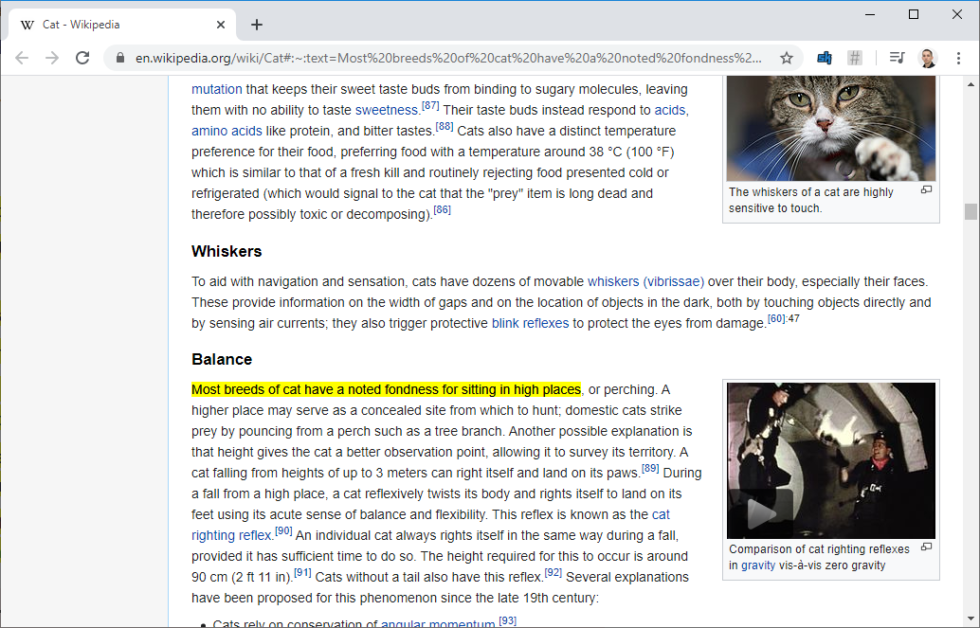Open the media control playlist icon
980x628 pixels.
click(x=897, y=58)
